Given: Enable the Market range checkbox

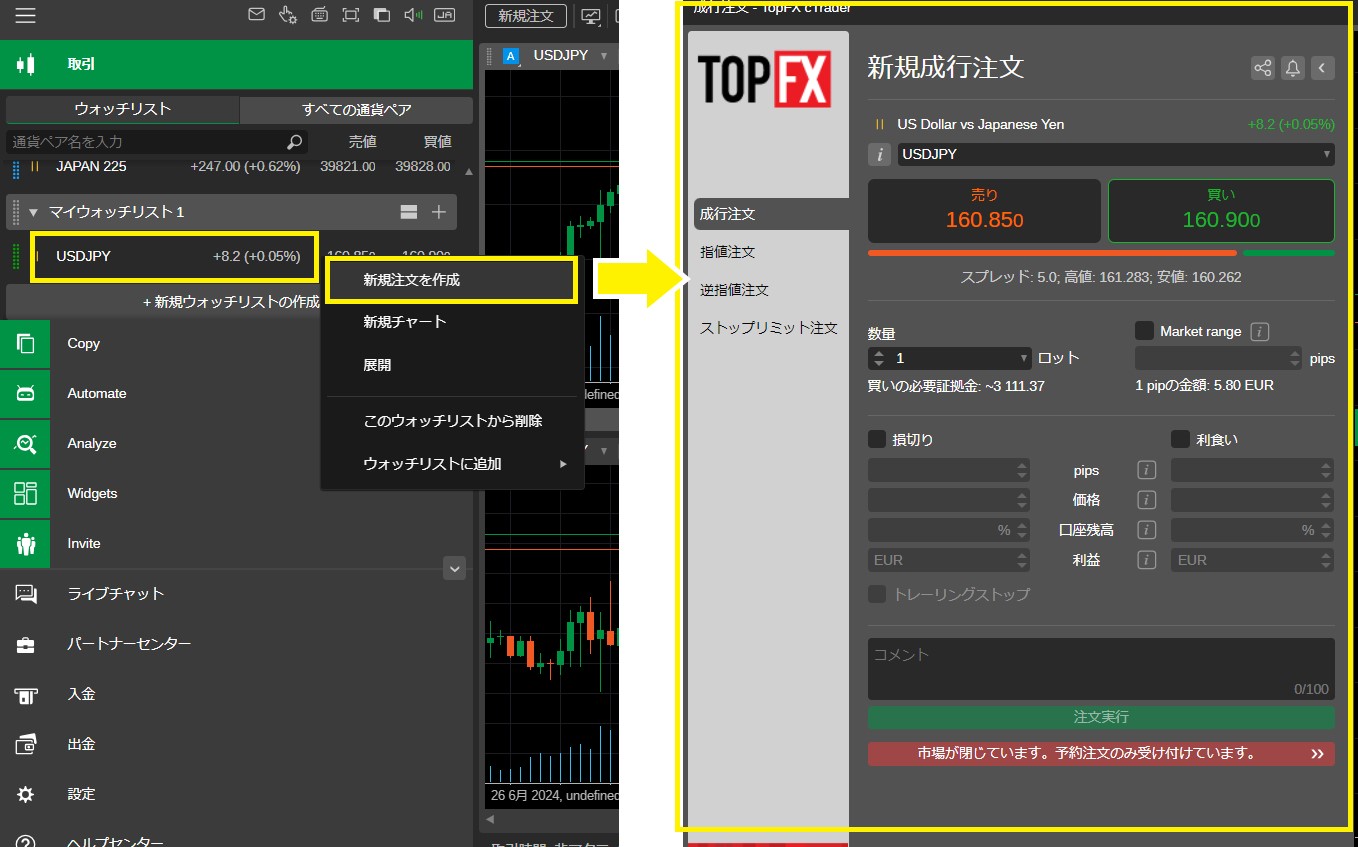Looking at the screenshot, I should point(1144,331).
